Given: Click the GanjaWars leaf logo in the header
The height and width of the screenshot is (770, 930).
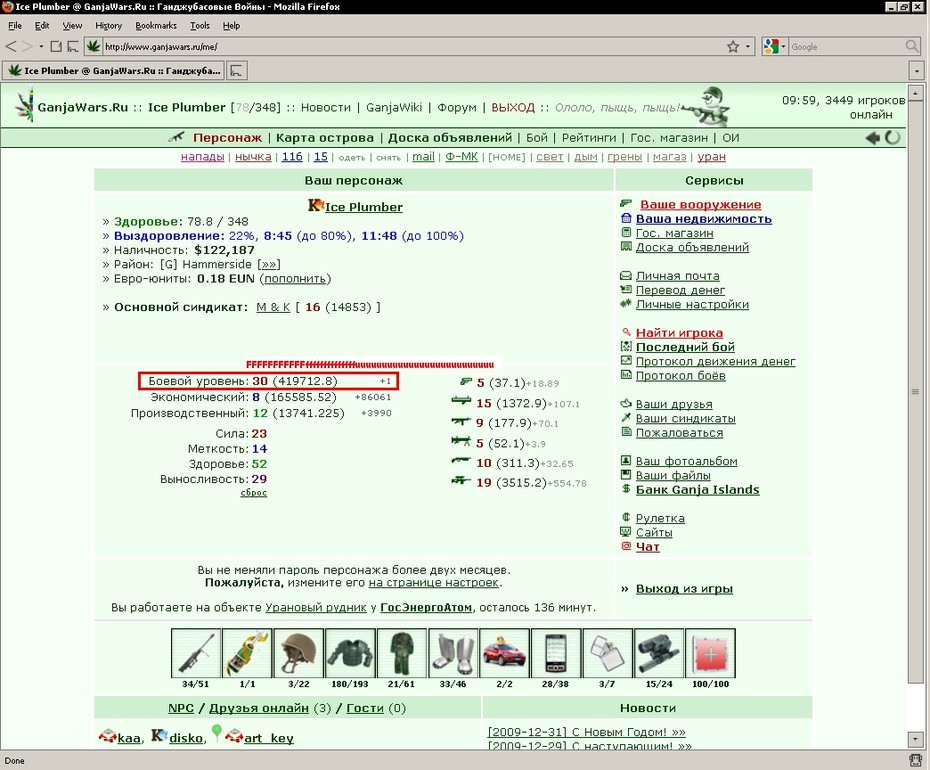Looking at the screenshot, I should pyautogui.click(x=24, y=106).
